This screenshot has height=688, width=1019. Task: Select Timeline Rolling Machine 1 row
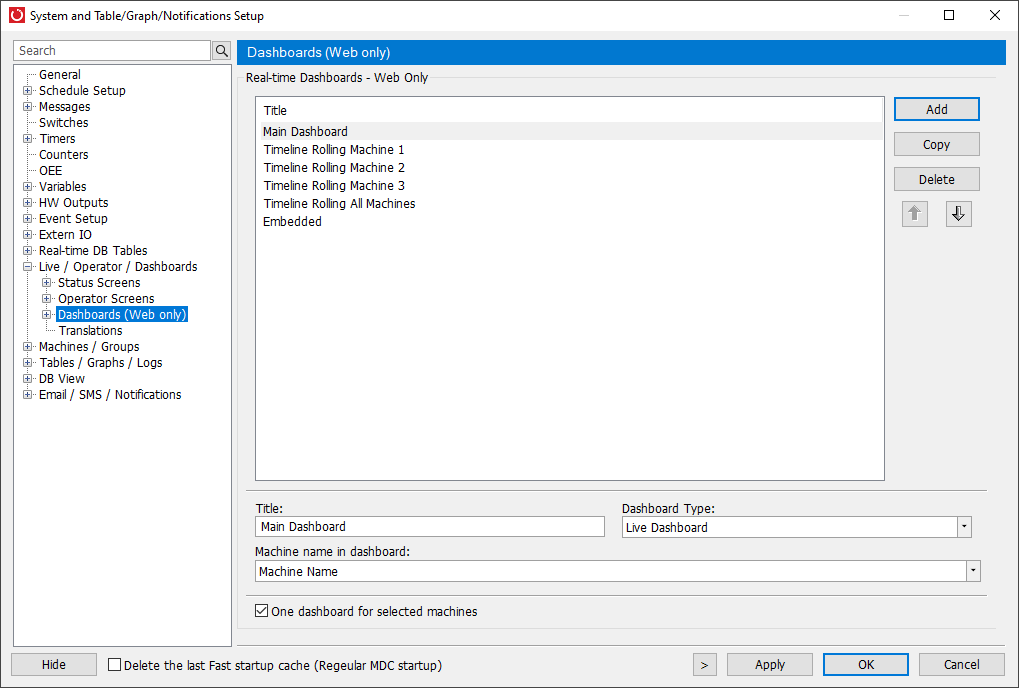tap(571, 149)
